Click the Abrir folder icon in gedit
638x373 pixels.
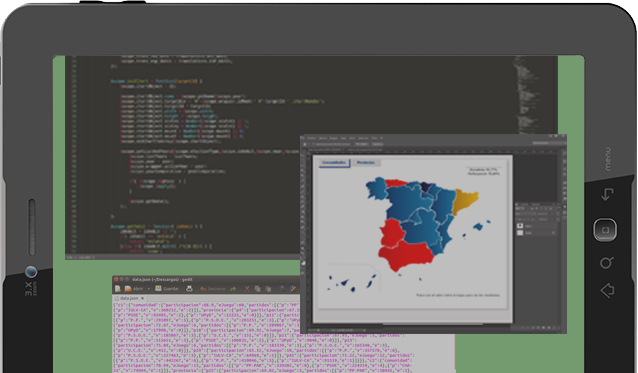[x=128, y=289]
